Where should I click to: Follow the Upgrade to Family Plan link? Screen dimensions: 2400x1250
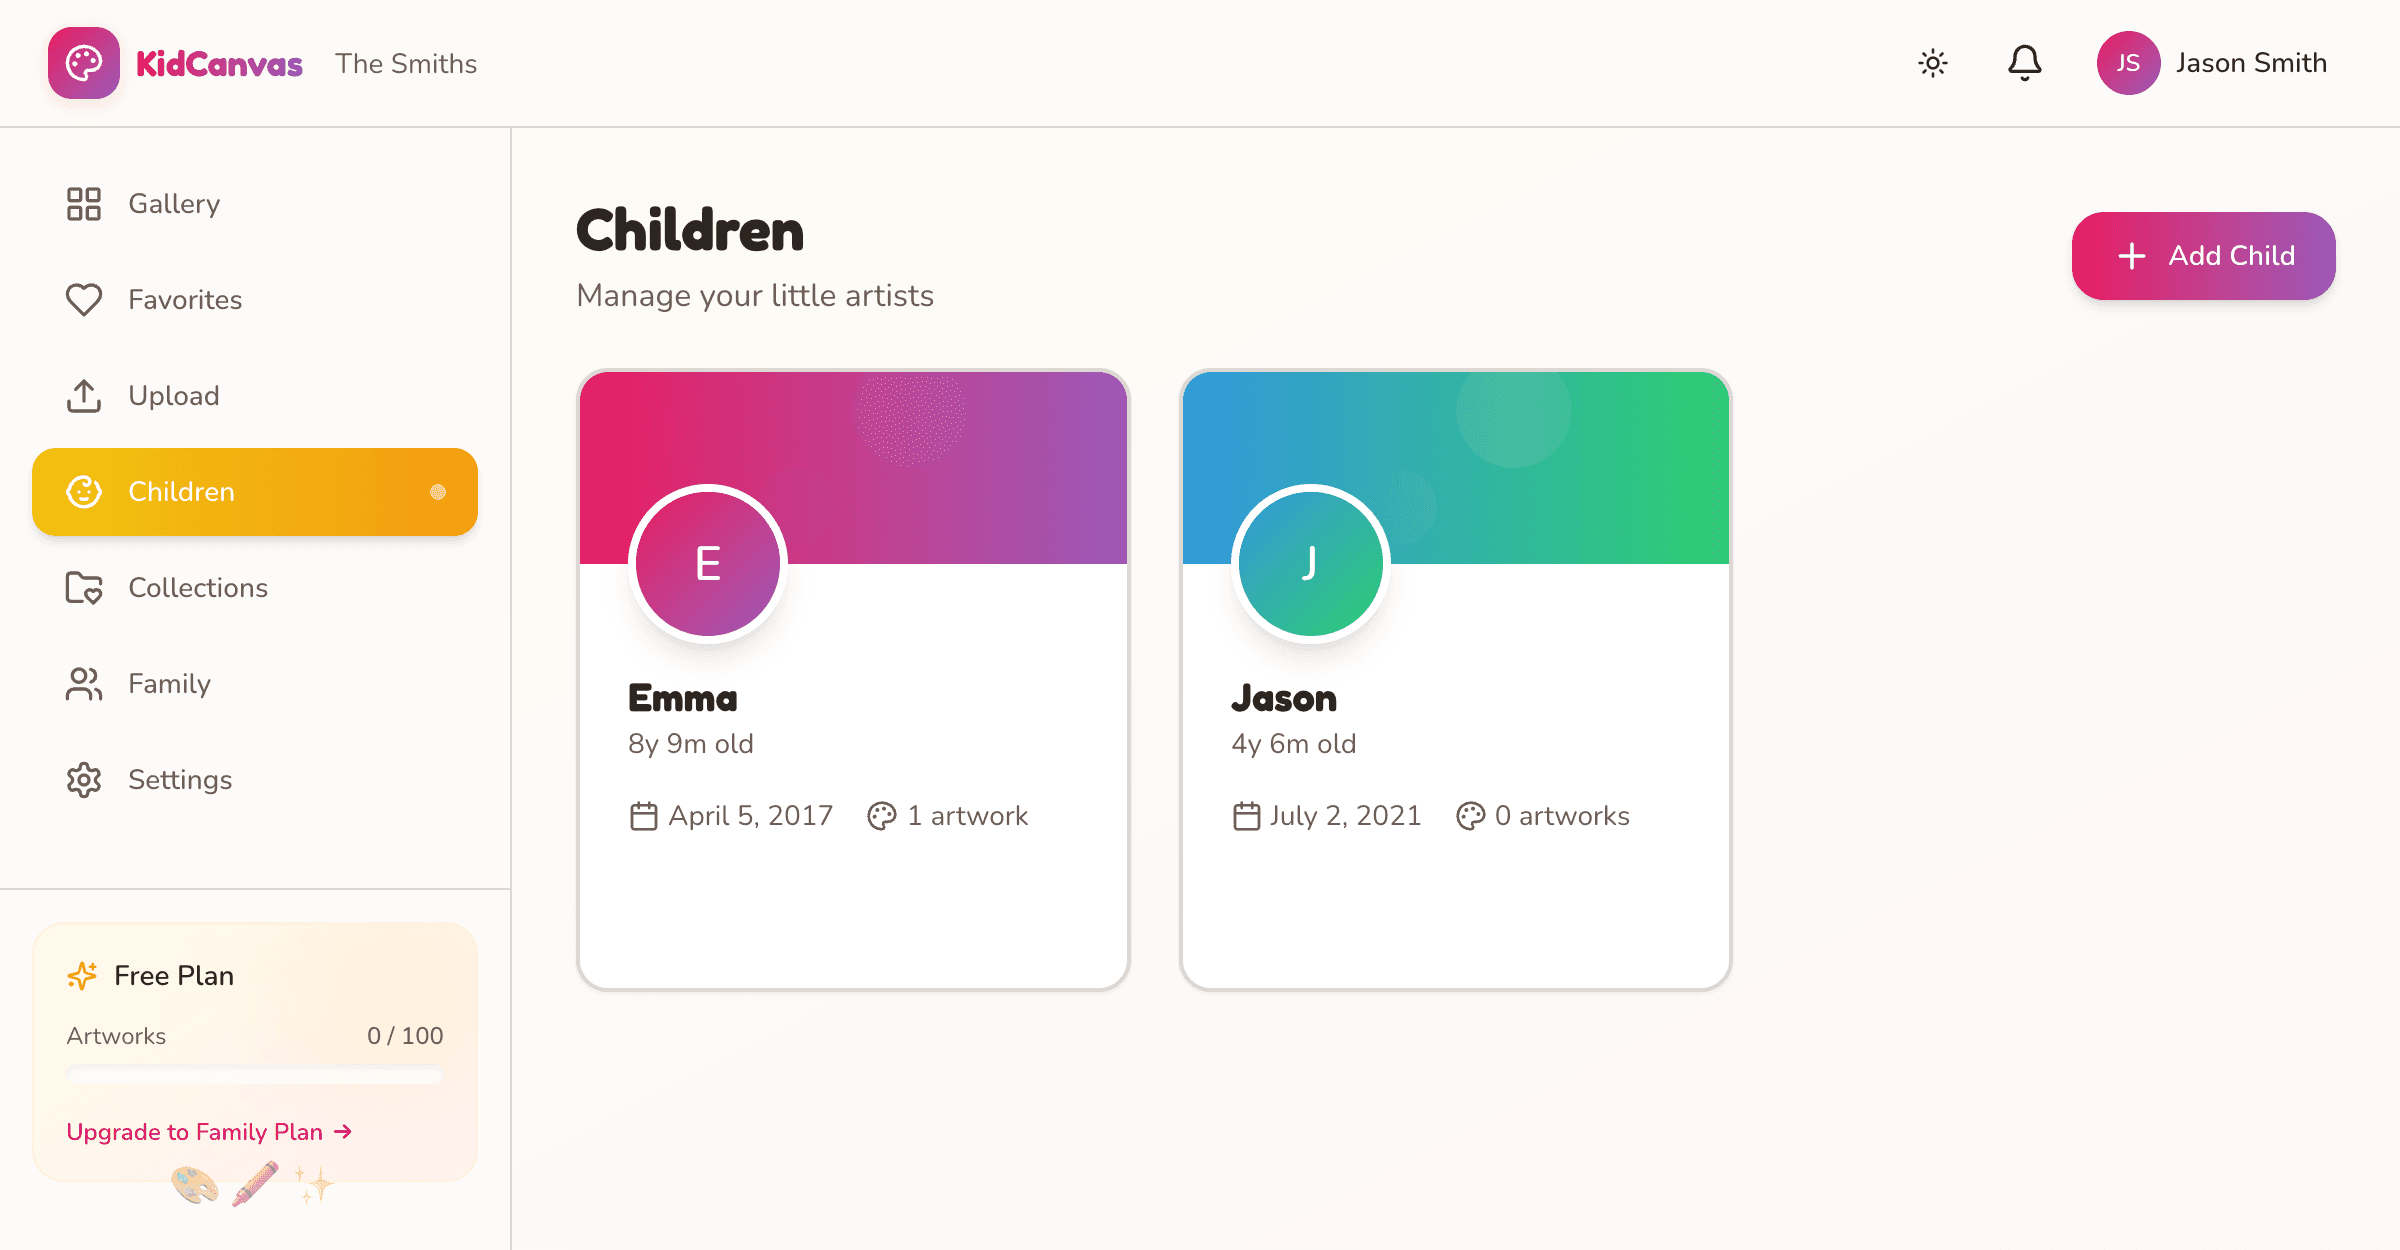point(208,1131)
